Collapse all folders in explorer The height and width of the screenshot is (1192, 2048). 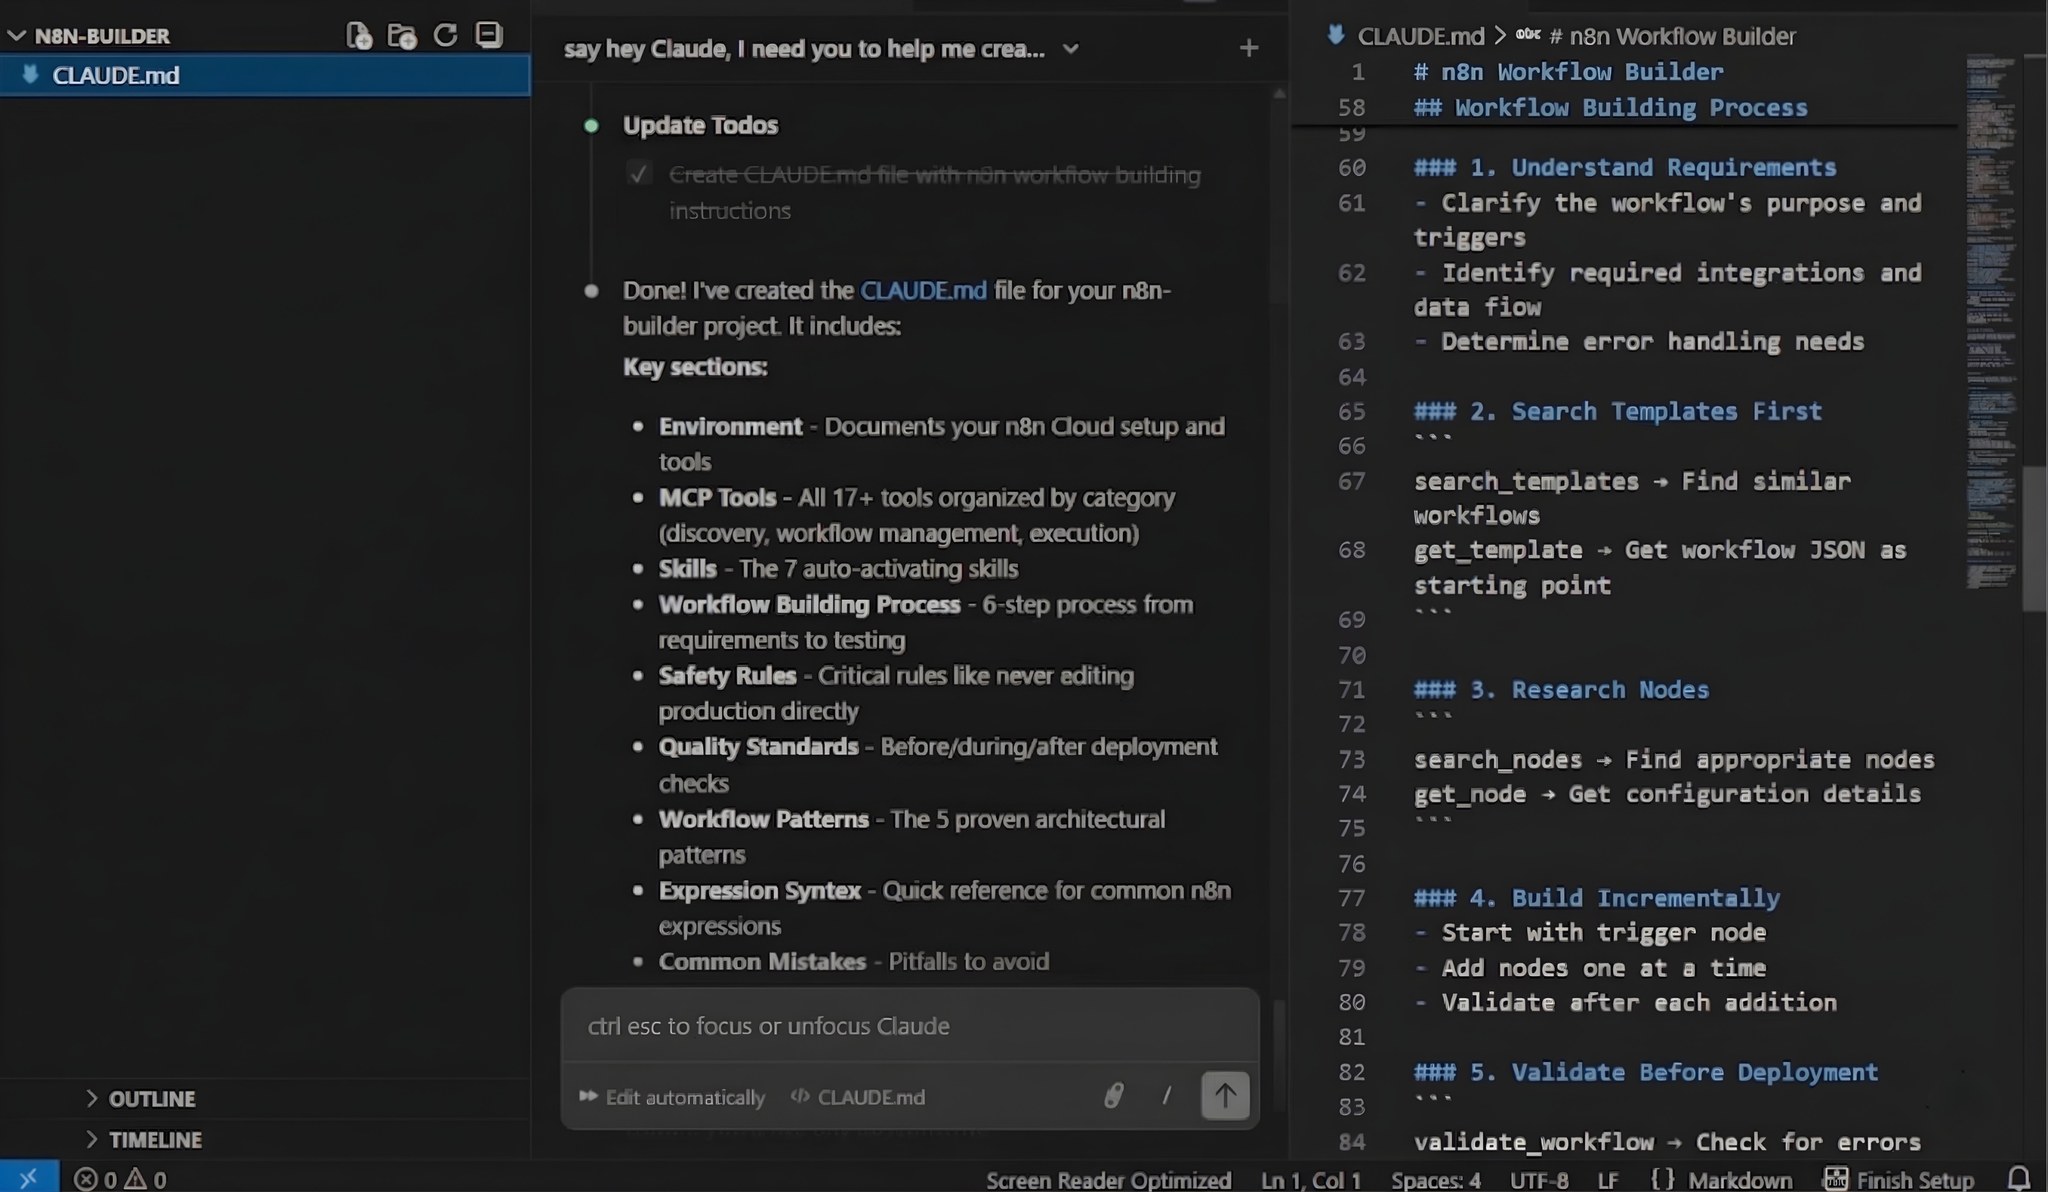[x=489, y=36]
